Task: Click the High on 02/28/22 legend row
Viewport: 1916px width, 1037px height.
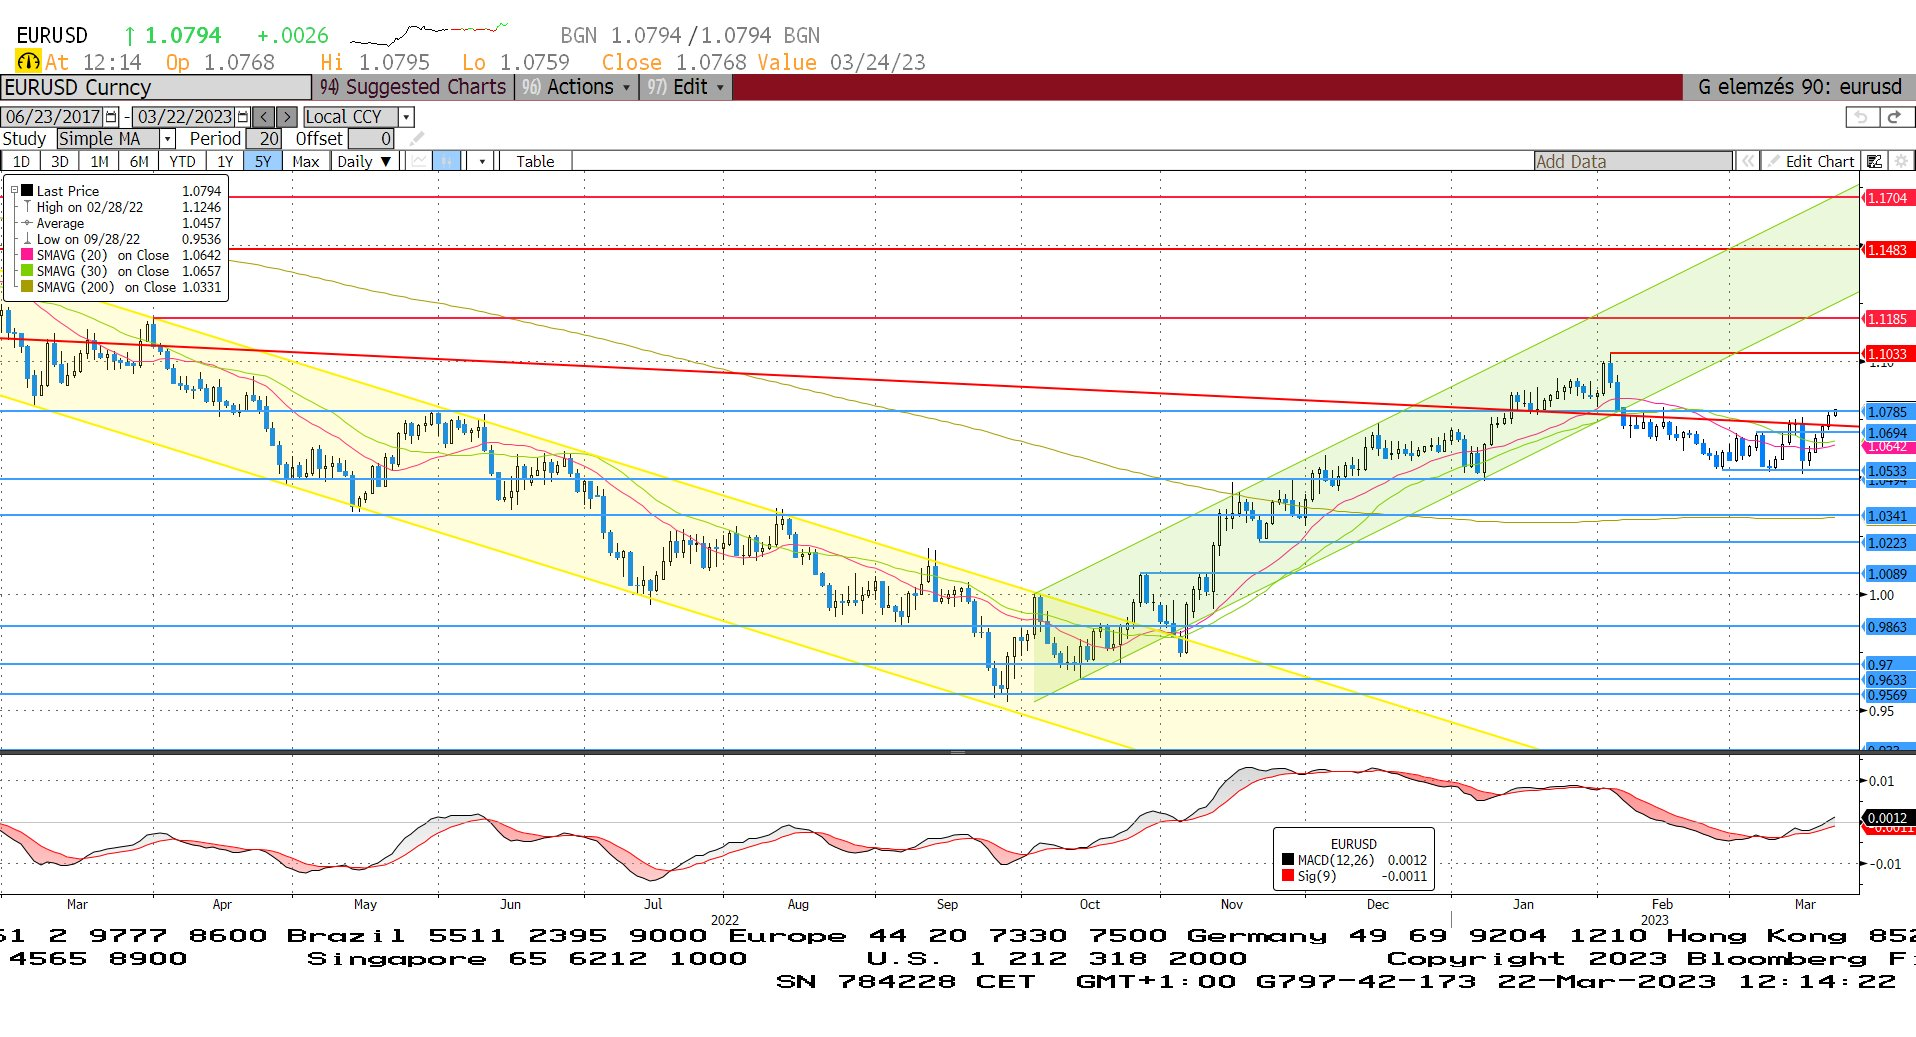Action: click(122, 207)
